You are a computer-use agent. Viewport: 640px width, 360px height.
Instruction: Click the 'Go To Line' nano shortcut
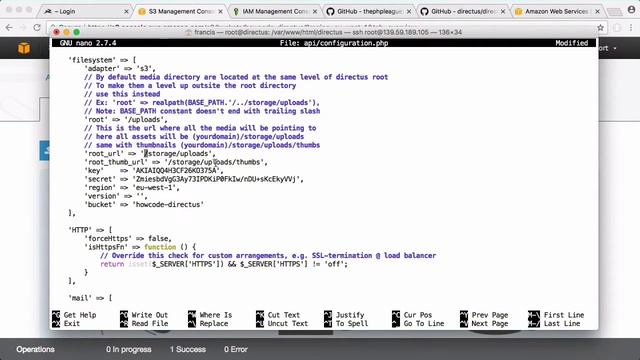(418, 324)
